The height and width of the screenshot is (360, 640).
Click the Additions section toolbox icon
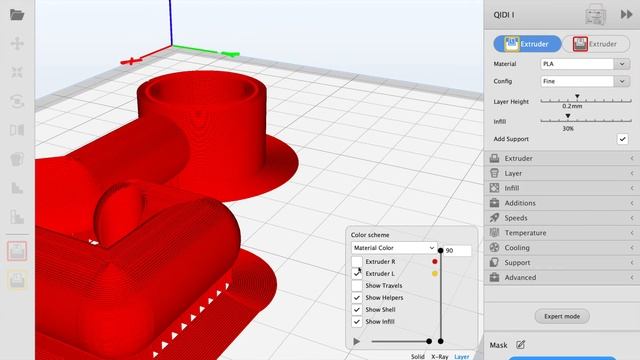(494, 203)
